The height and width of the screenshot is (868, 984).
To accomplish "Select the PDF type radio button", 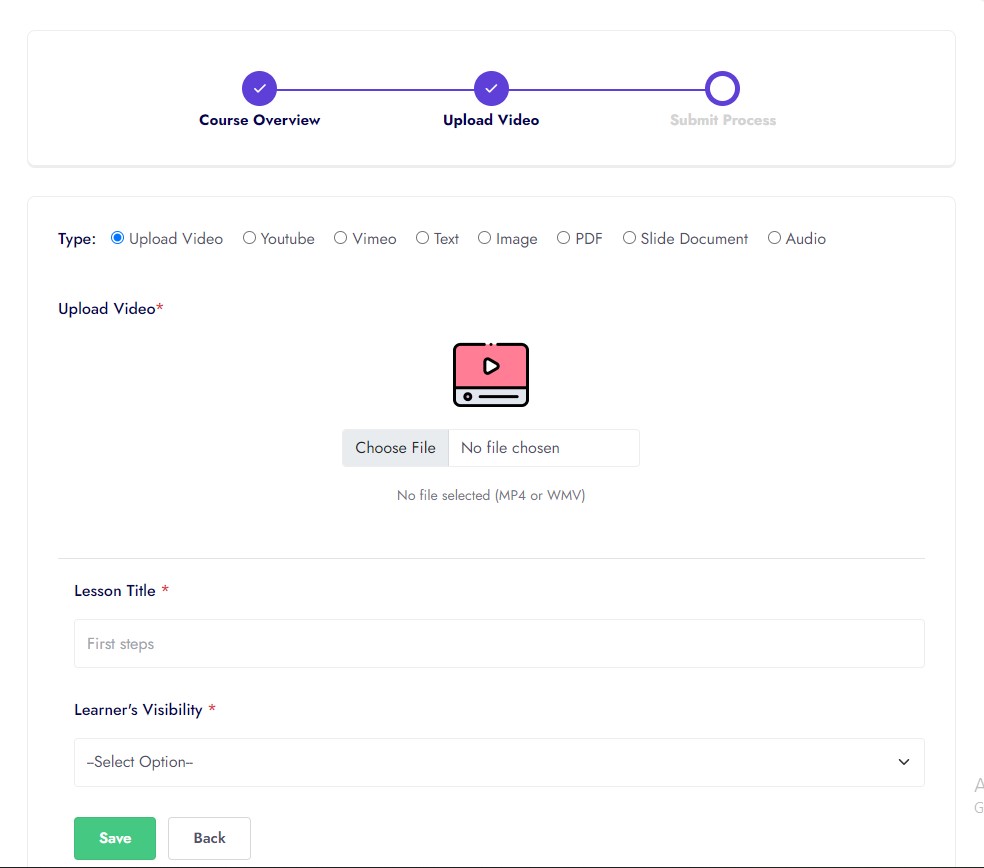I will [564, 238].
